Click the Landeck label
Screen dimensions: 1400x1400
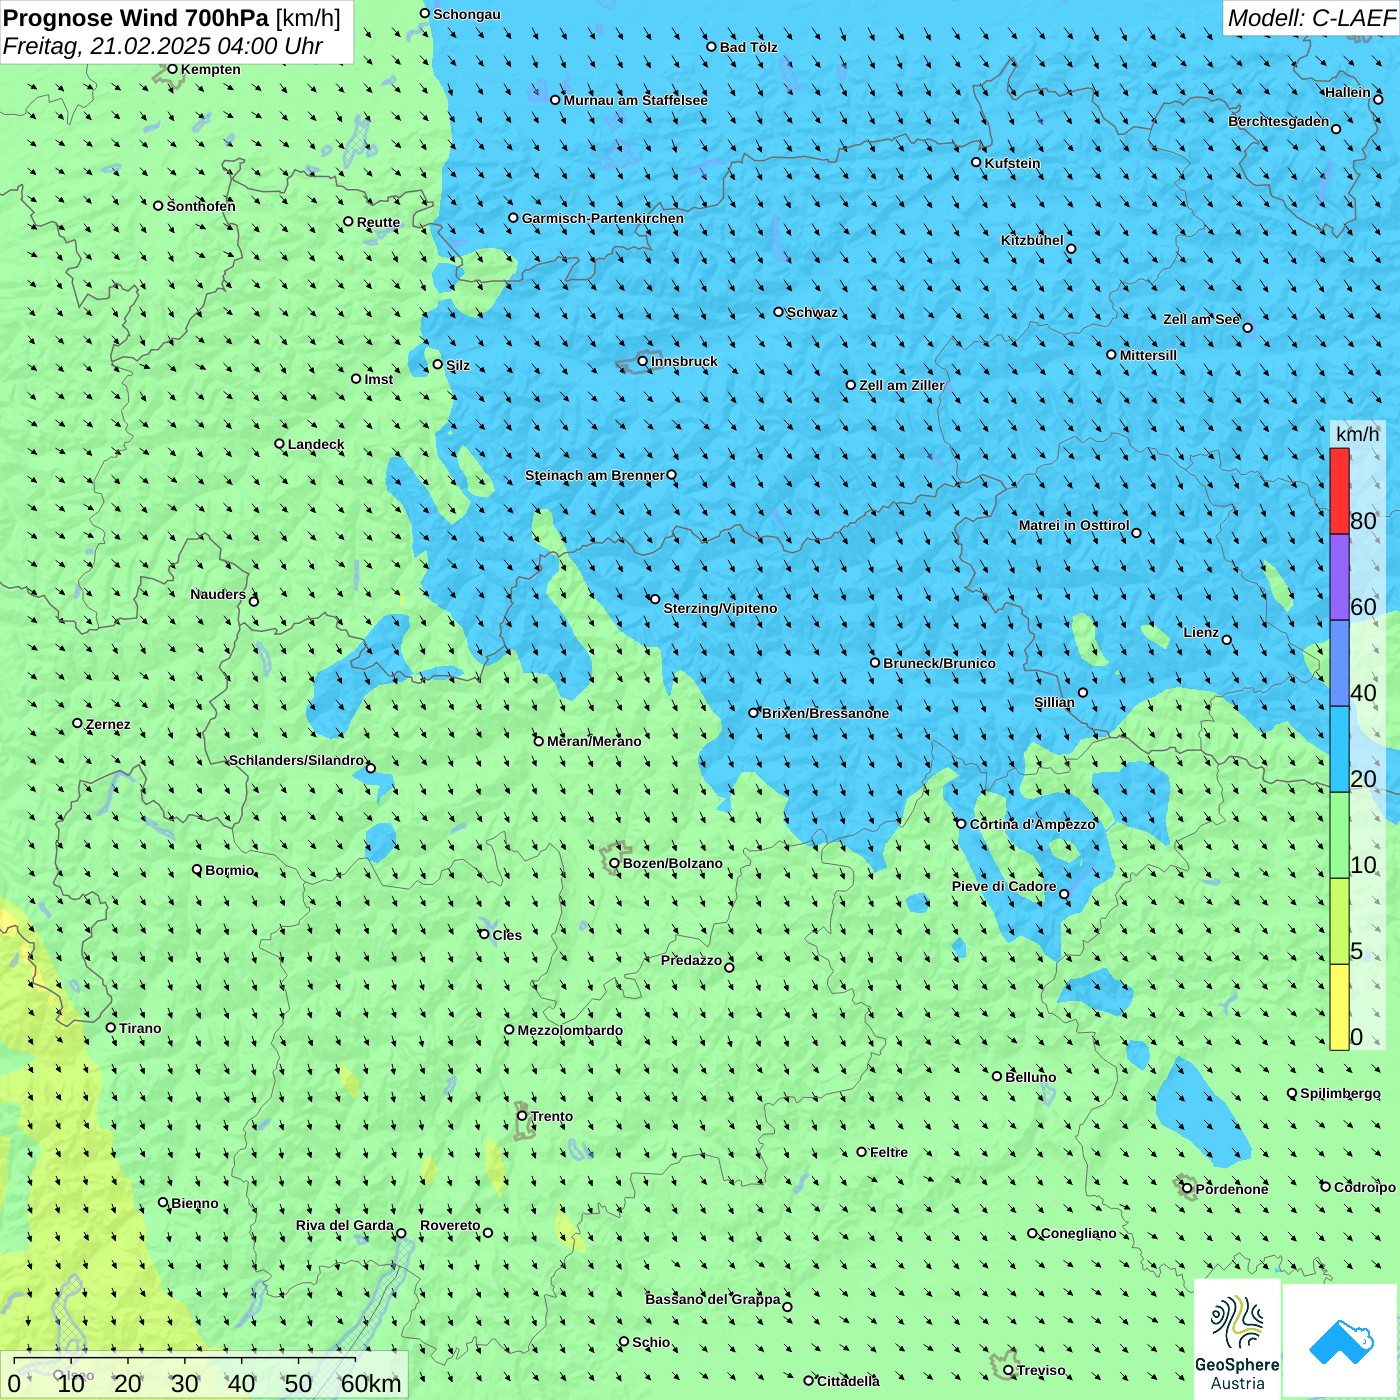pos(315,444)
